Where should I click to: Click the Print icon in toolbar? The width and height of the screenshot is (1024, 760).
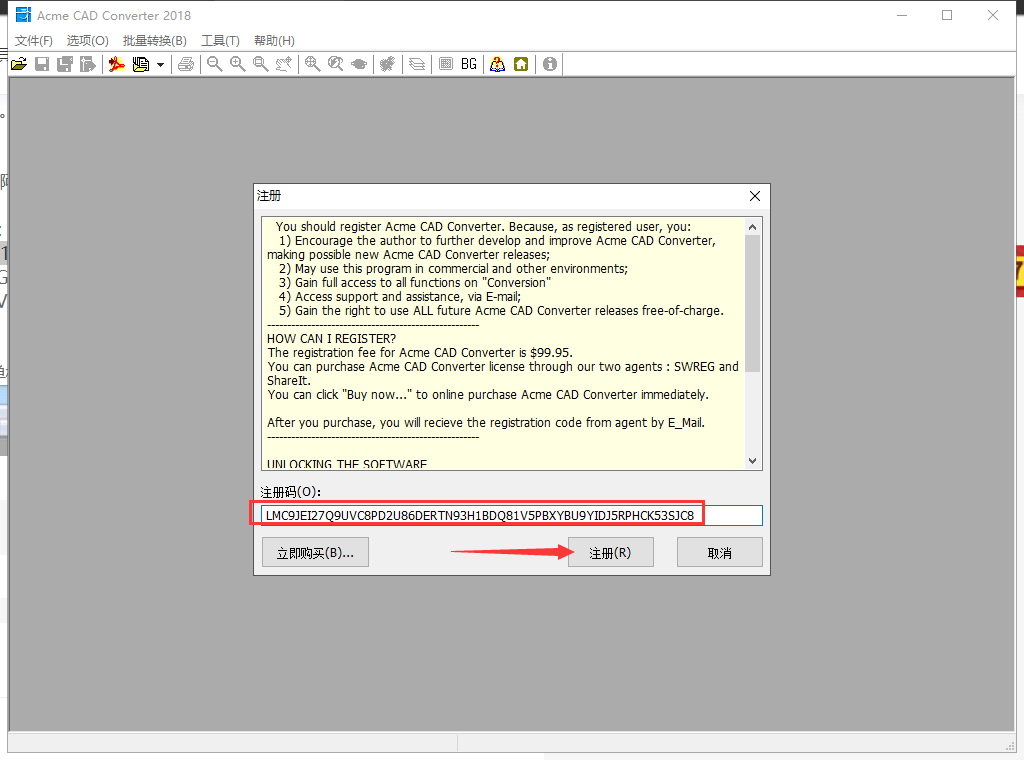[186, 64]
